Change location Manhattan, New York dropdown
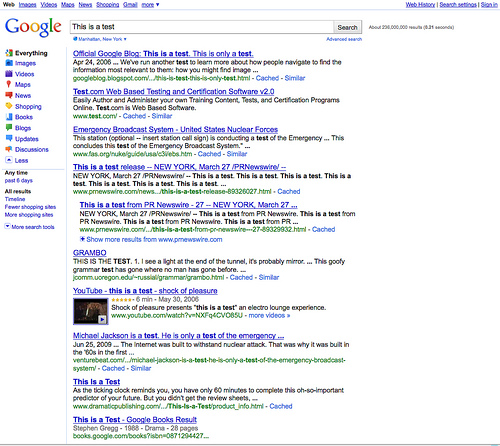This screenshot has height=446, width=500. [x=100, y=39]
